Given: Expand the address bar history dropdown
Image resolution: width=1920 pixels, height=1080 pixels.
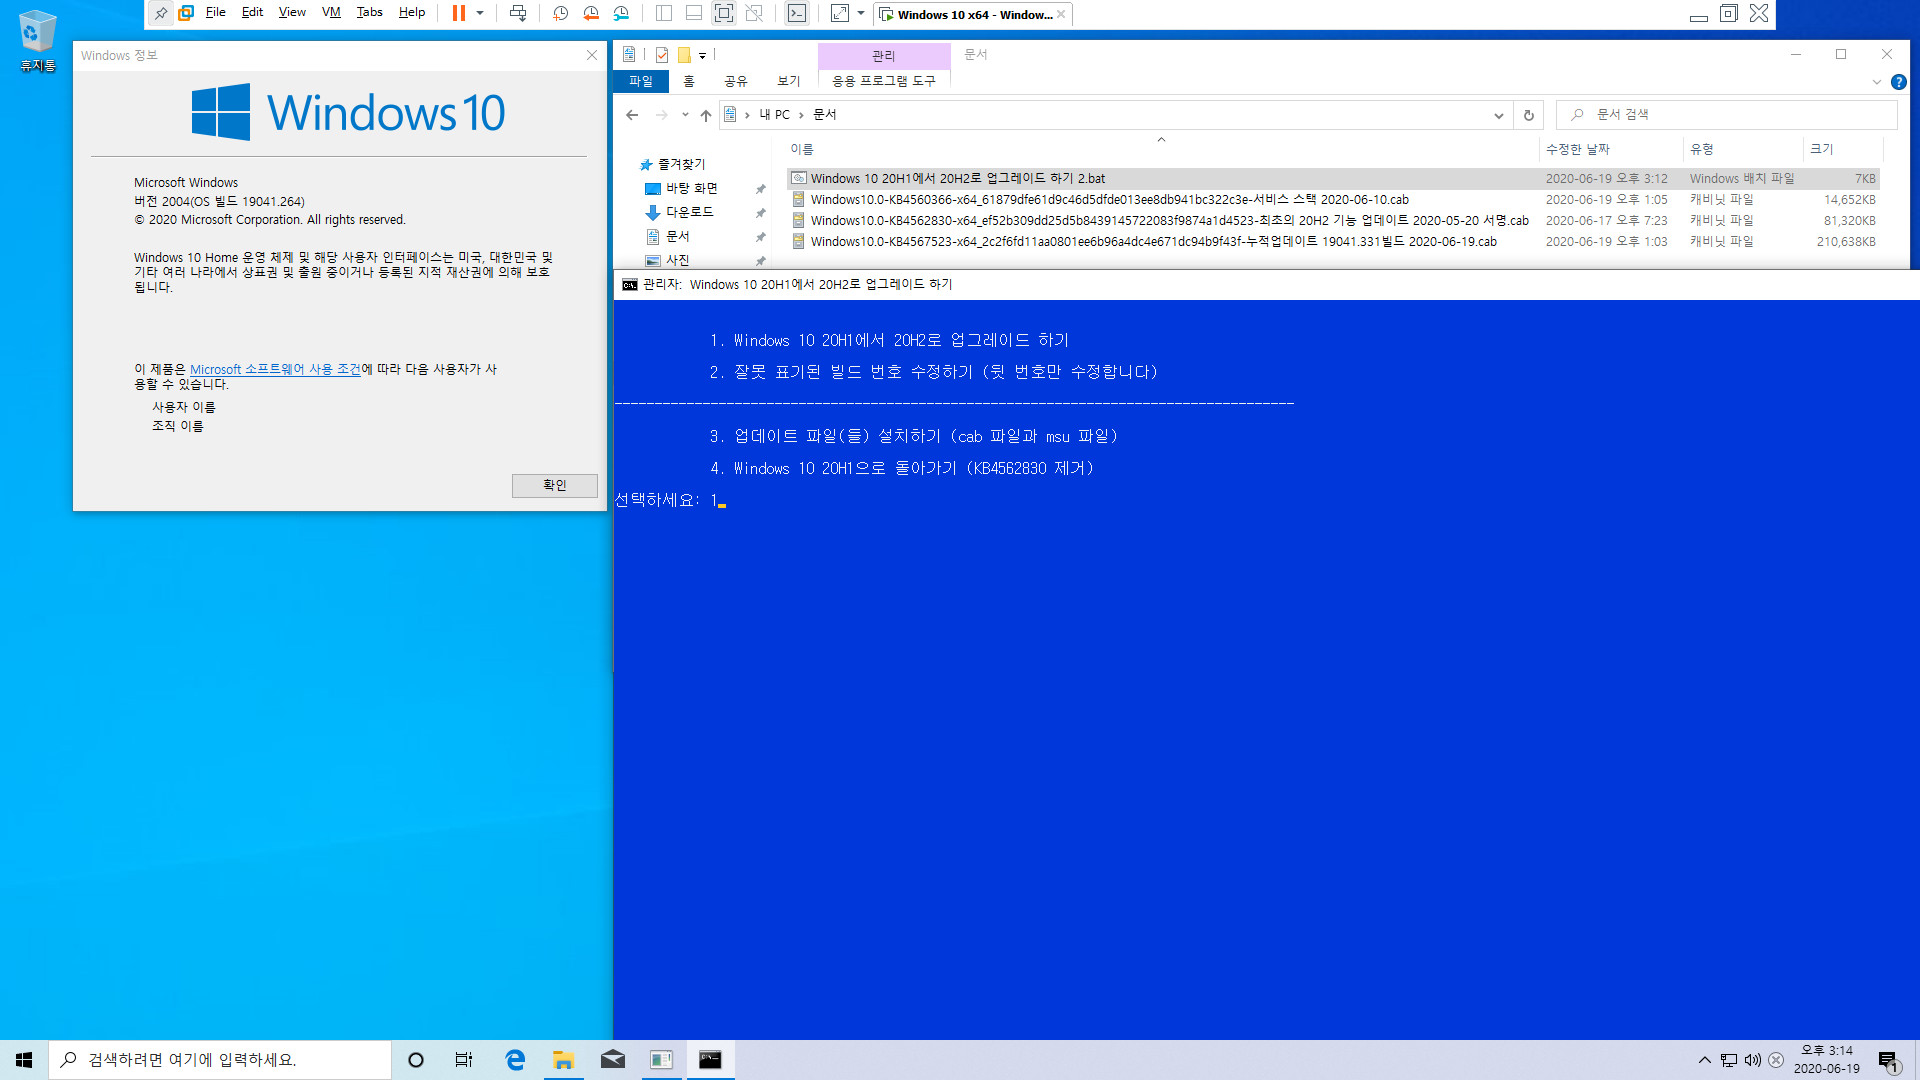Looking at the screenshot, I should coord(1498,115).
